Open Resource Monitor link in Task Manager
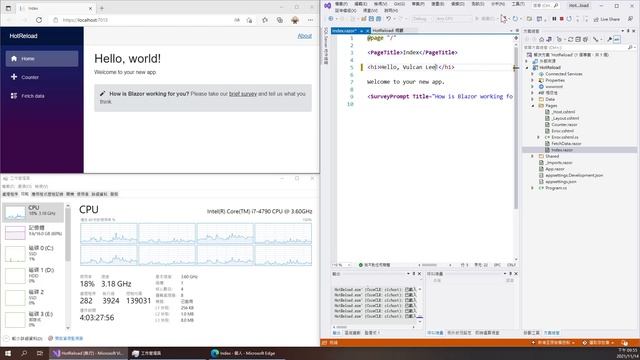Viewport: 640px width, 360px height. (x=66, y=338)
